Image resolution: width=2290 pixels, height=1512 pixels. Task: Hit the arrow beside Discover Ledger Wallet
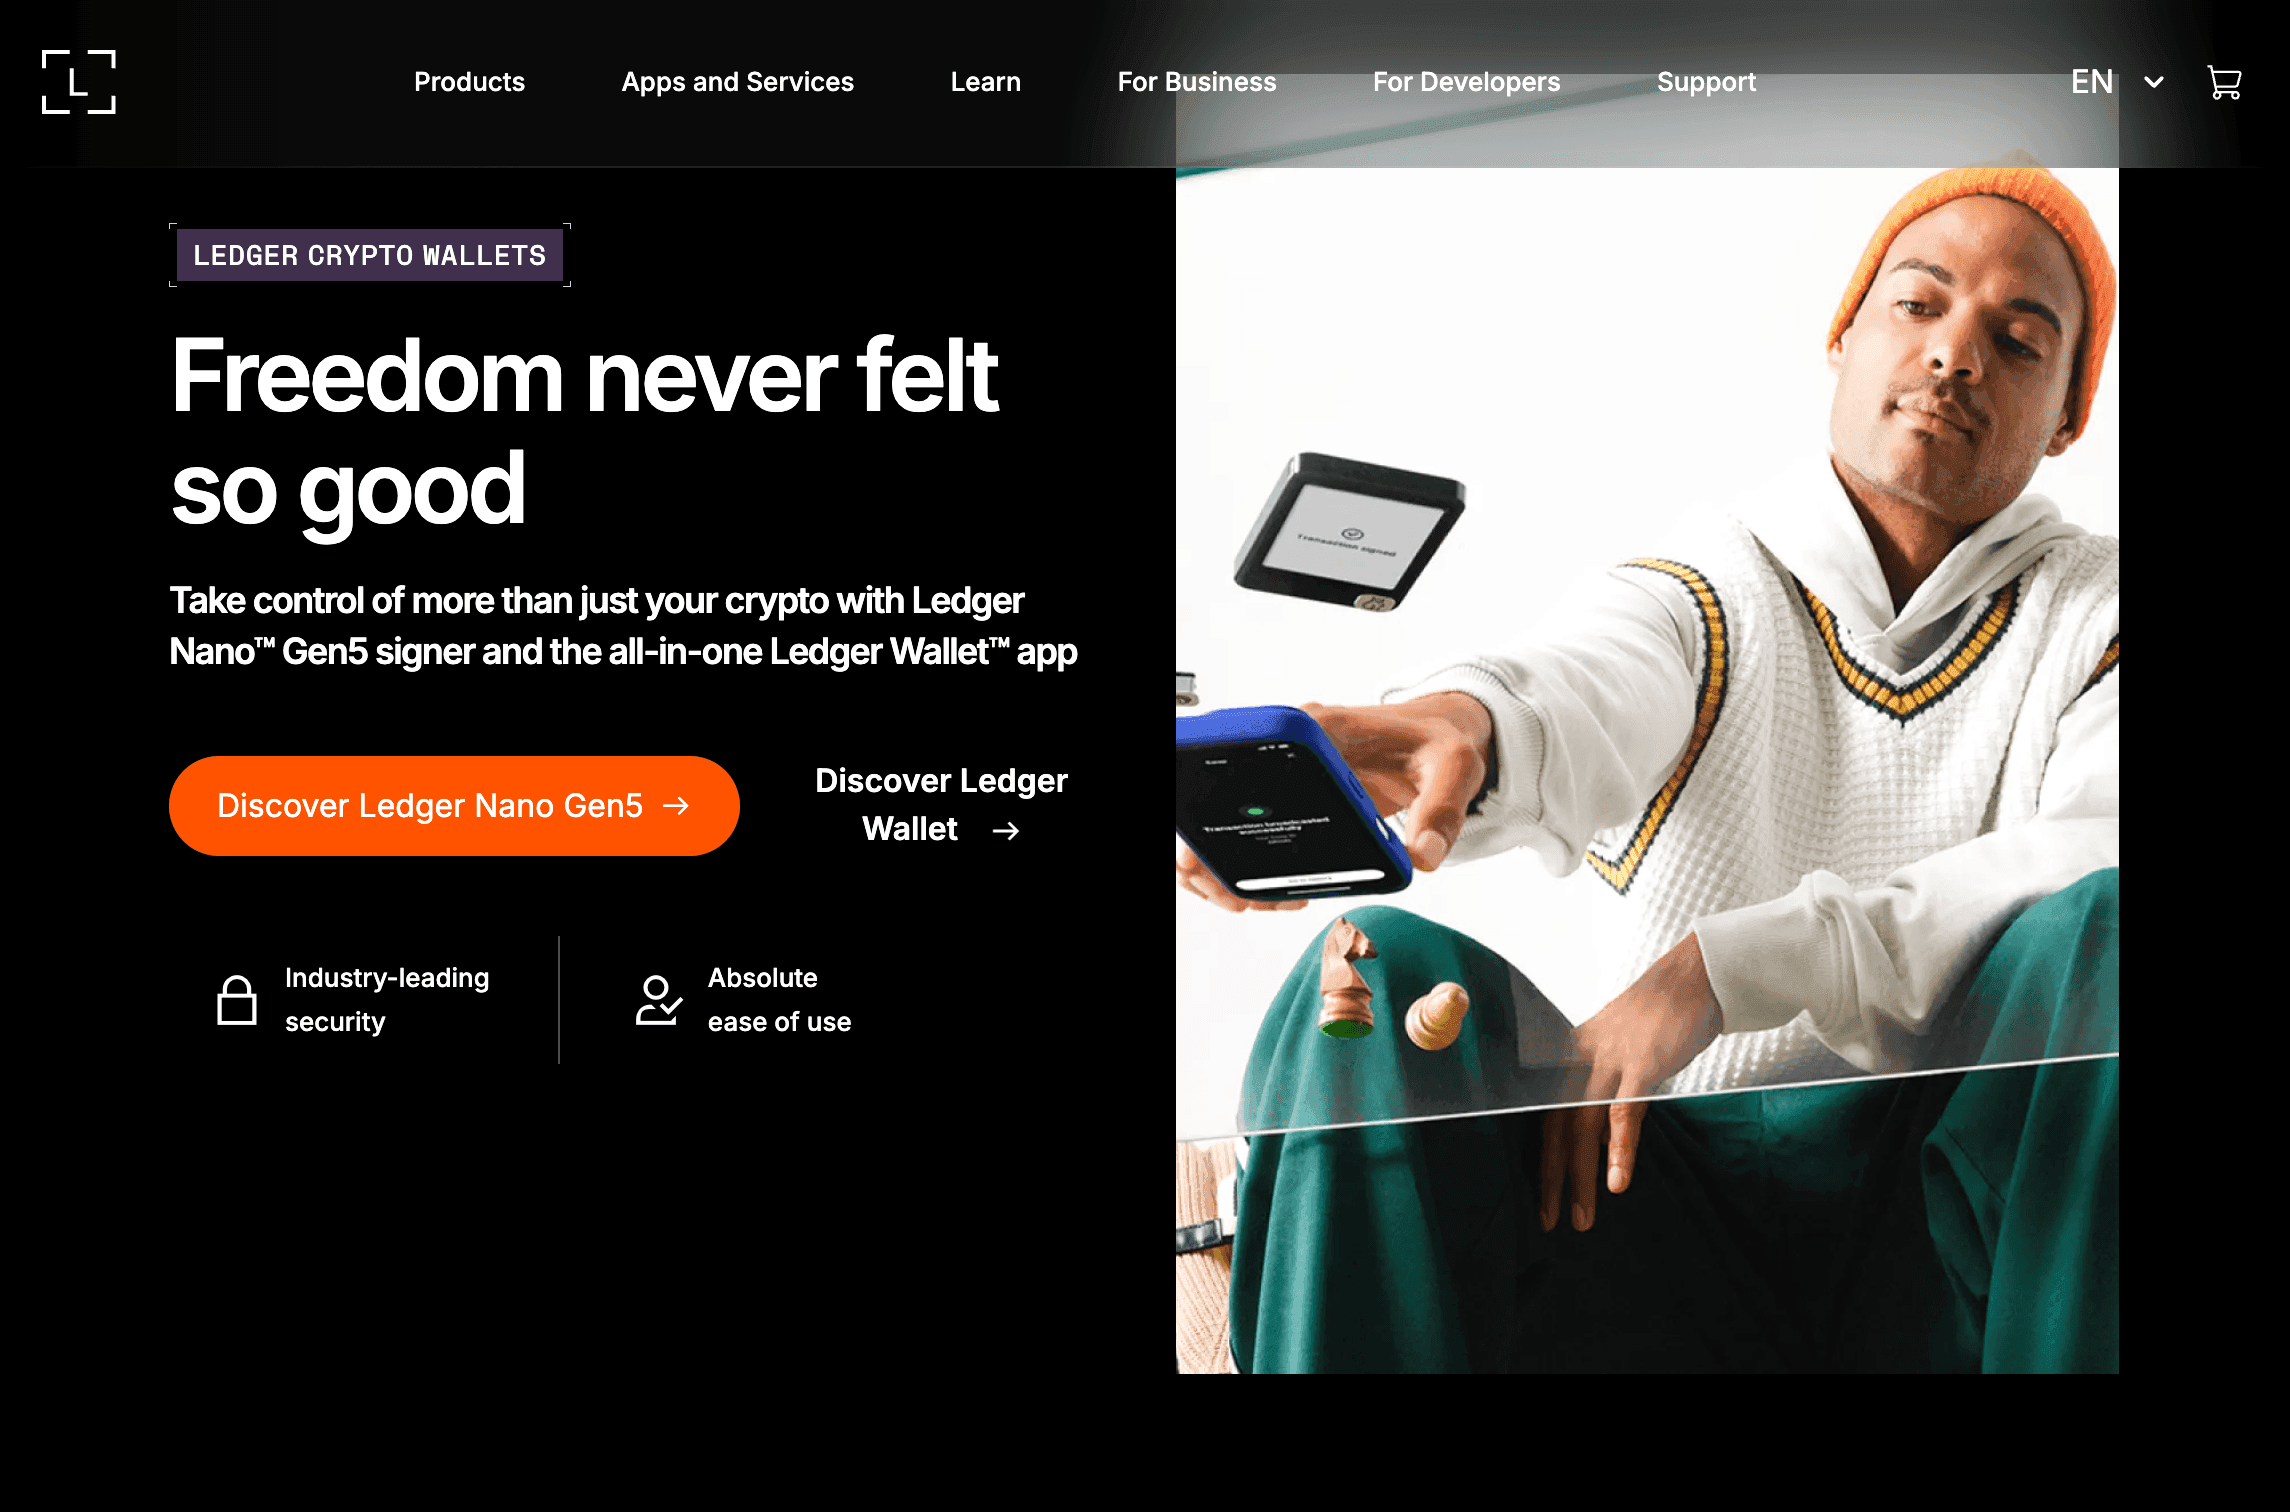[x=1006, y=830]
